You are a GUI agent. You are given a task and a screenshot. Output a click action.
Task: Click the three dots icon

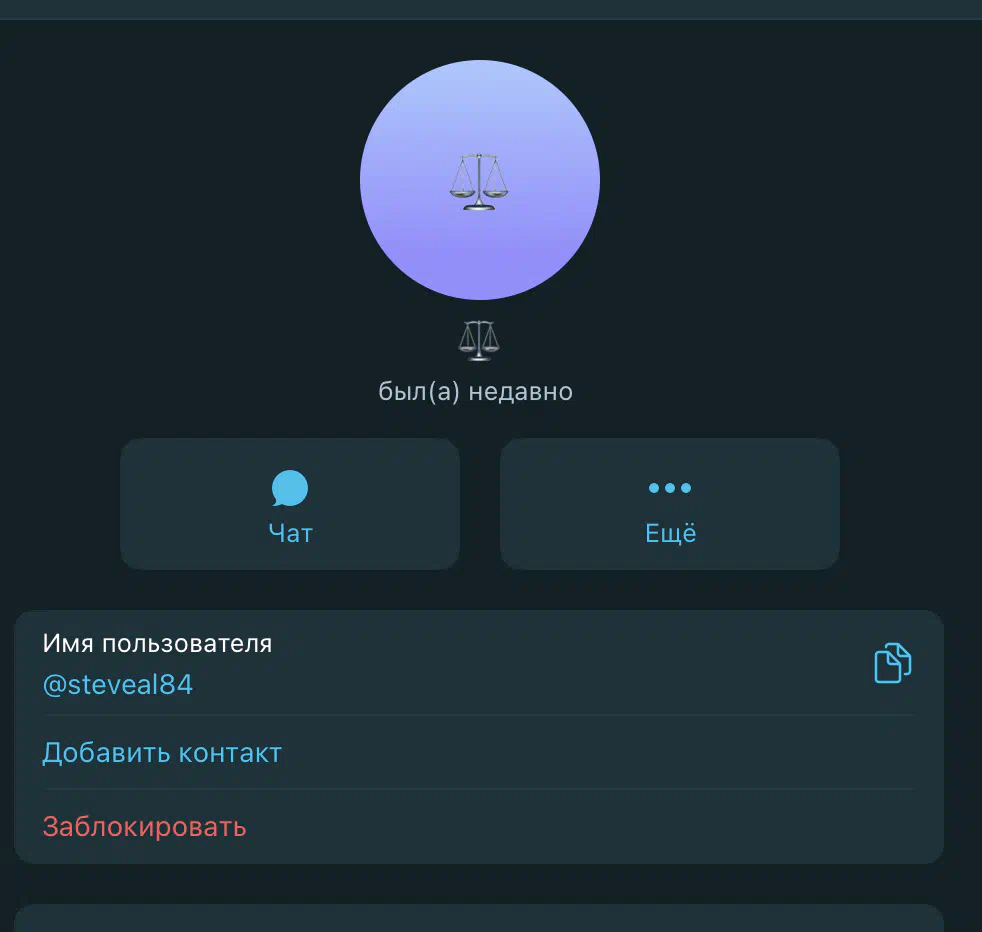669,488
